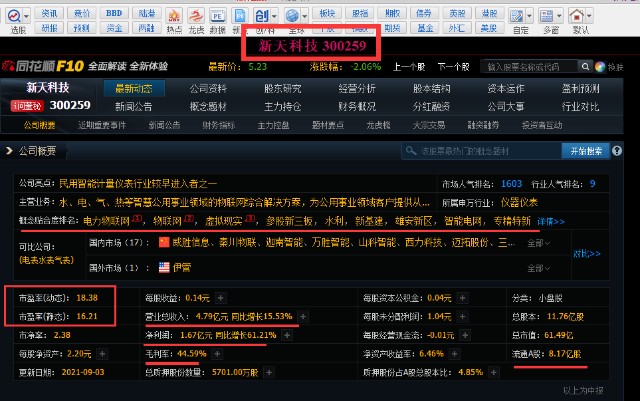640x401 pixels.
Task: Click the 港股 toolbar button
Action: pyautogui.click(x=489, y=13)
